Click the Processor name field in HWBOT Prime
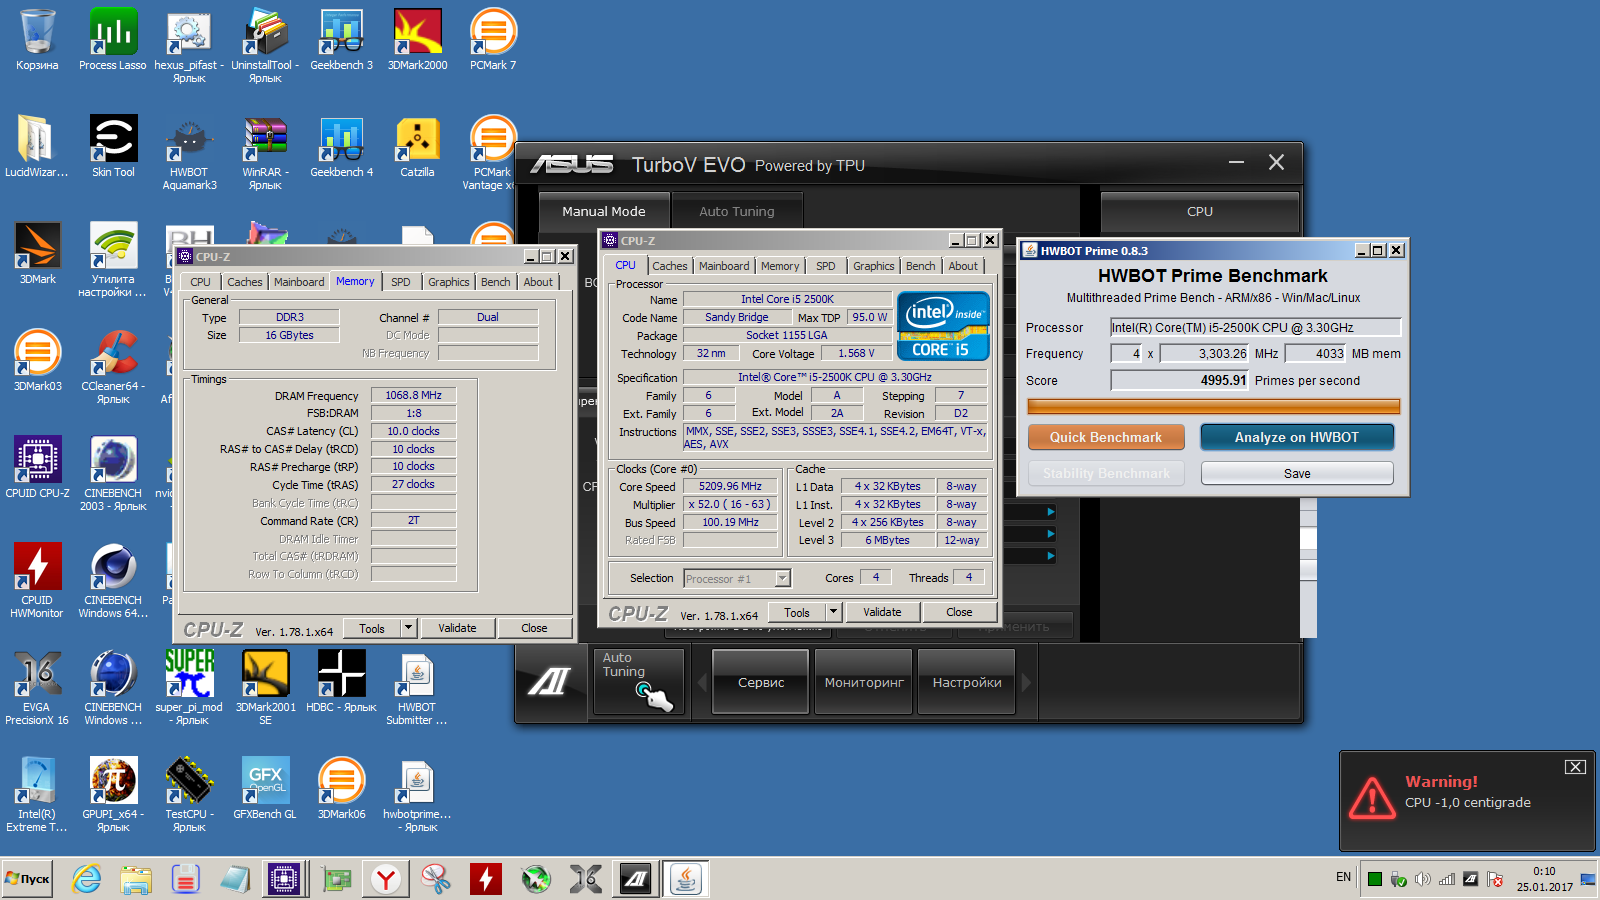Viewport: 1600px width, 900px height. tap(1255, 327)
